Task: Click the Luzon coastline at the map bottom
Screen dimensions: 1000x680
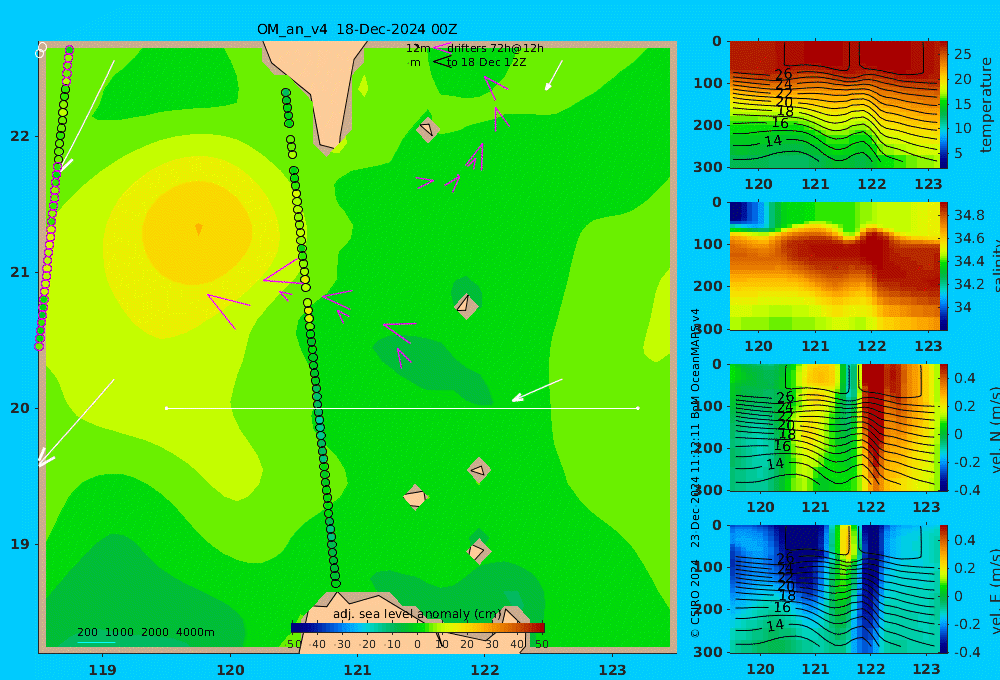Action: coord(408,622)
